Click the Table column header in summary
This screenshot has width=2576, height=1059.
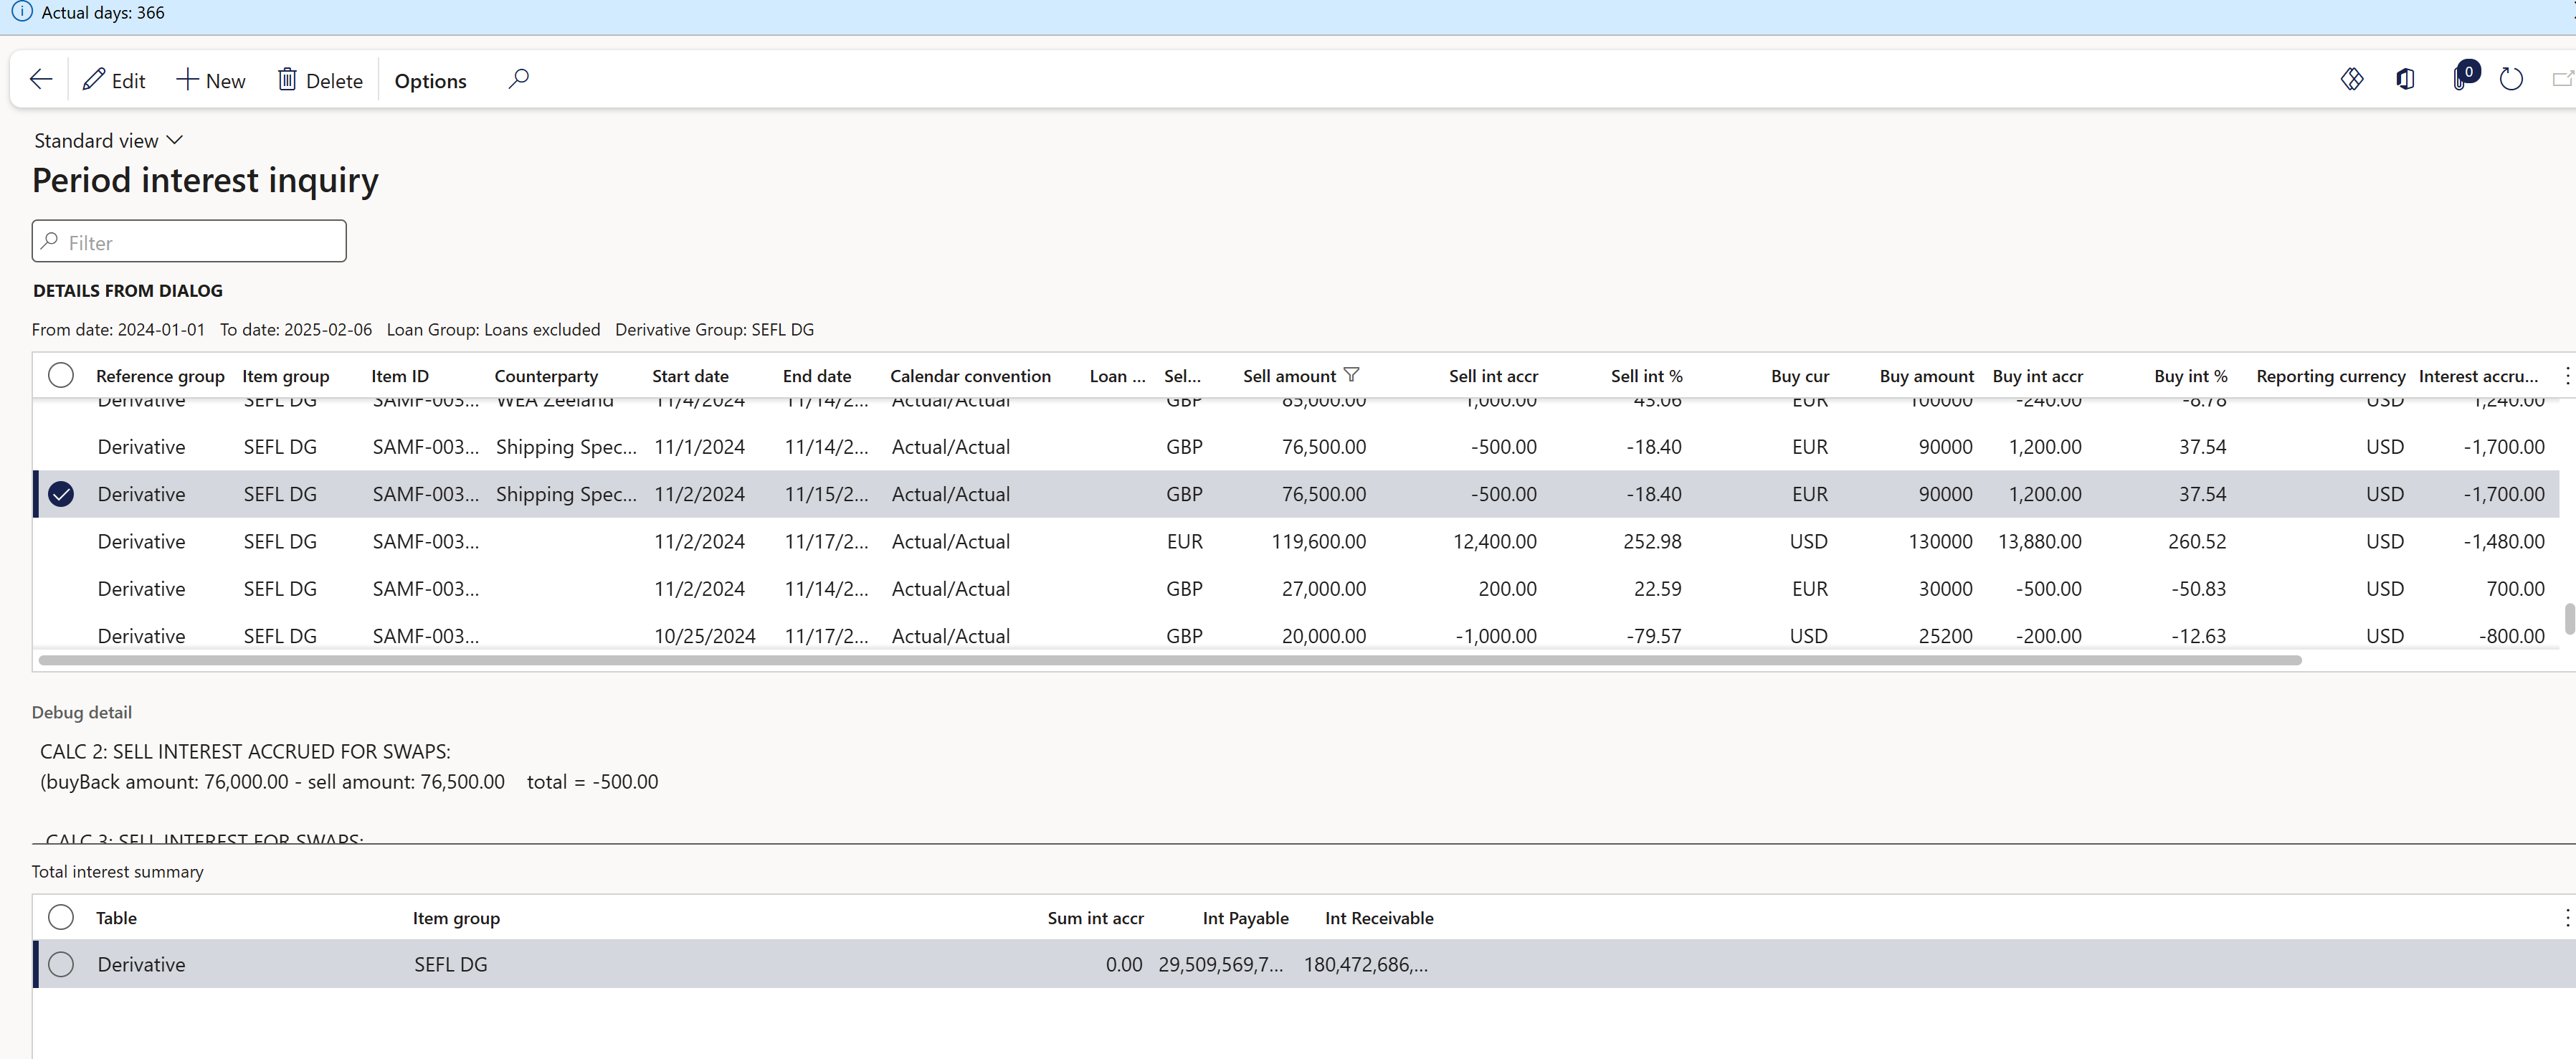(x=116, y=918)
